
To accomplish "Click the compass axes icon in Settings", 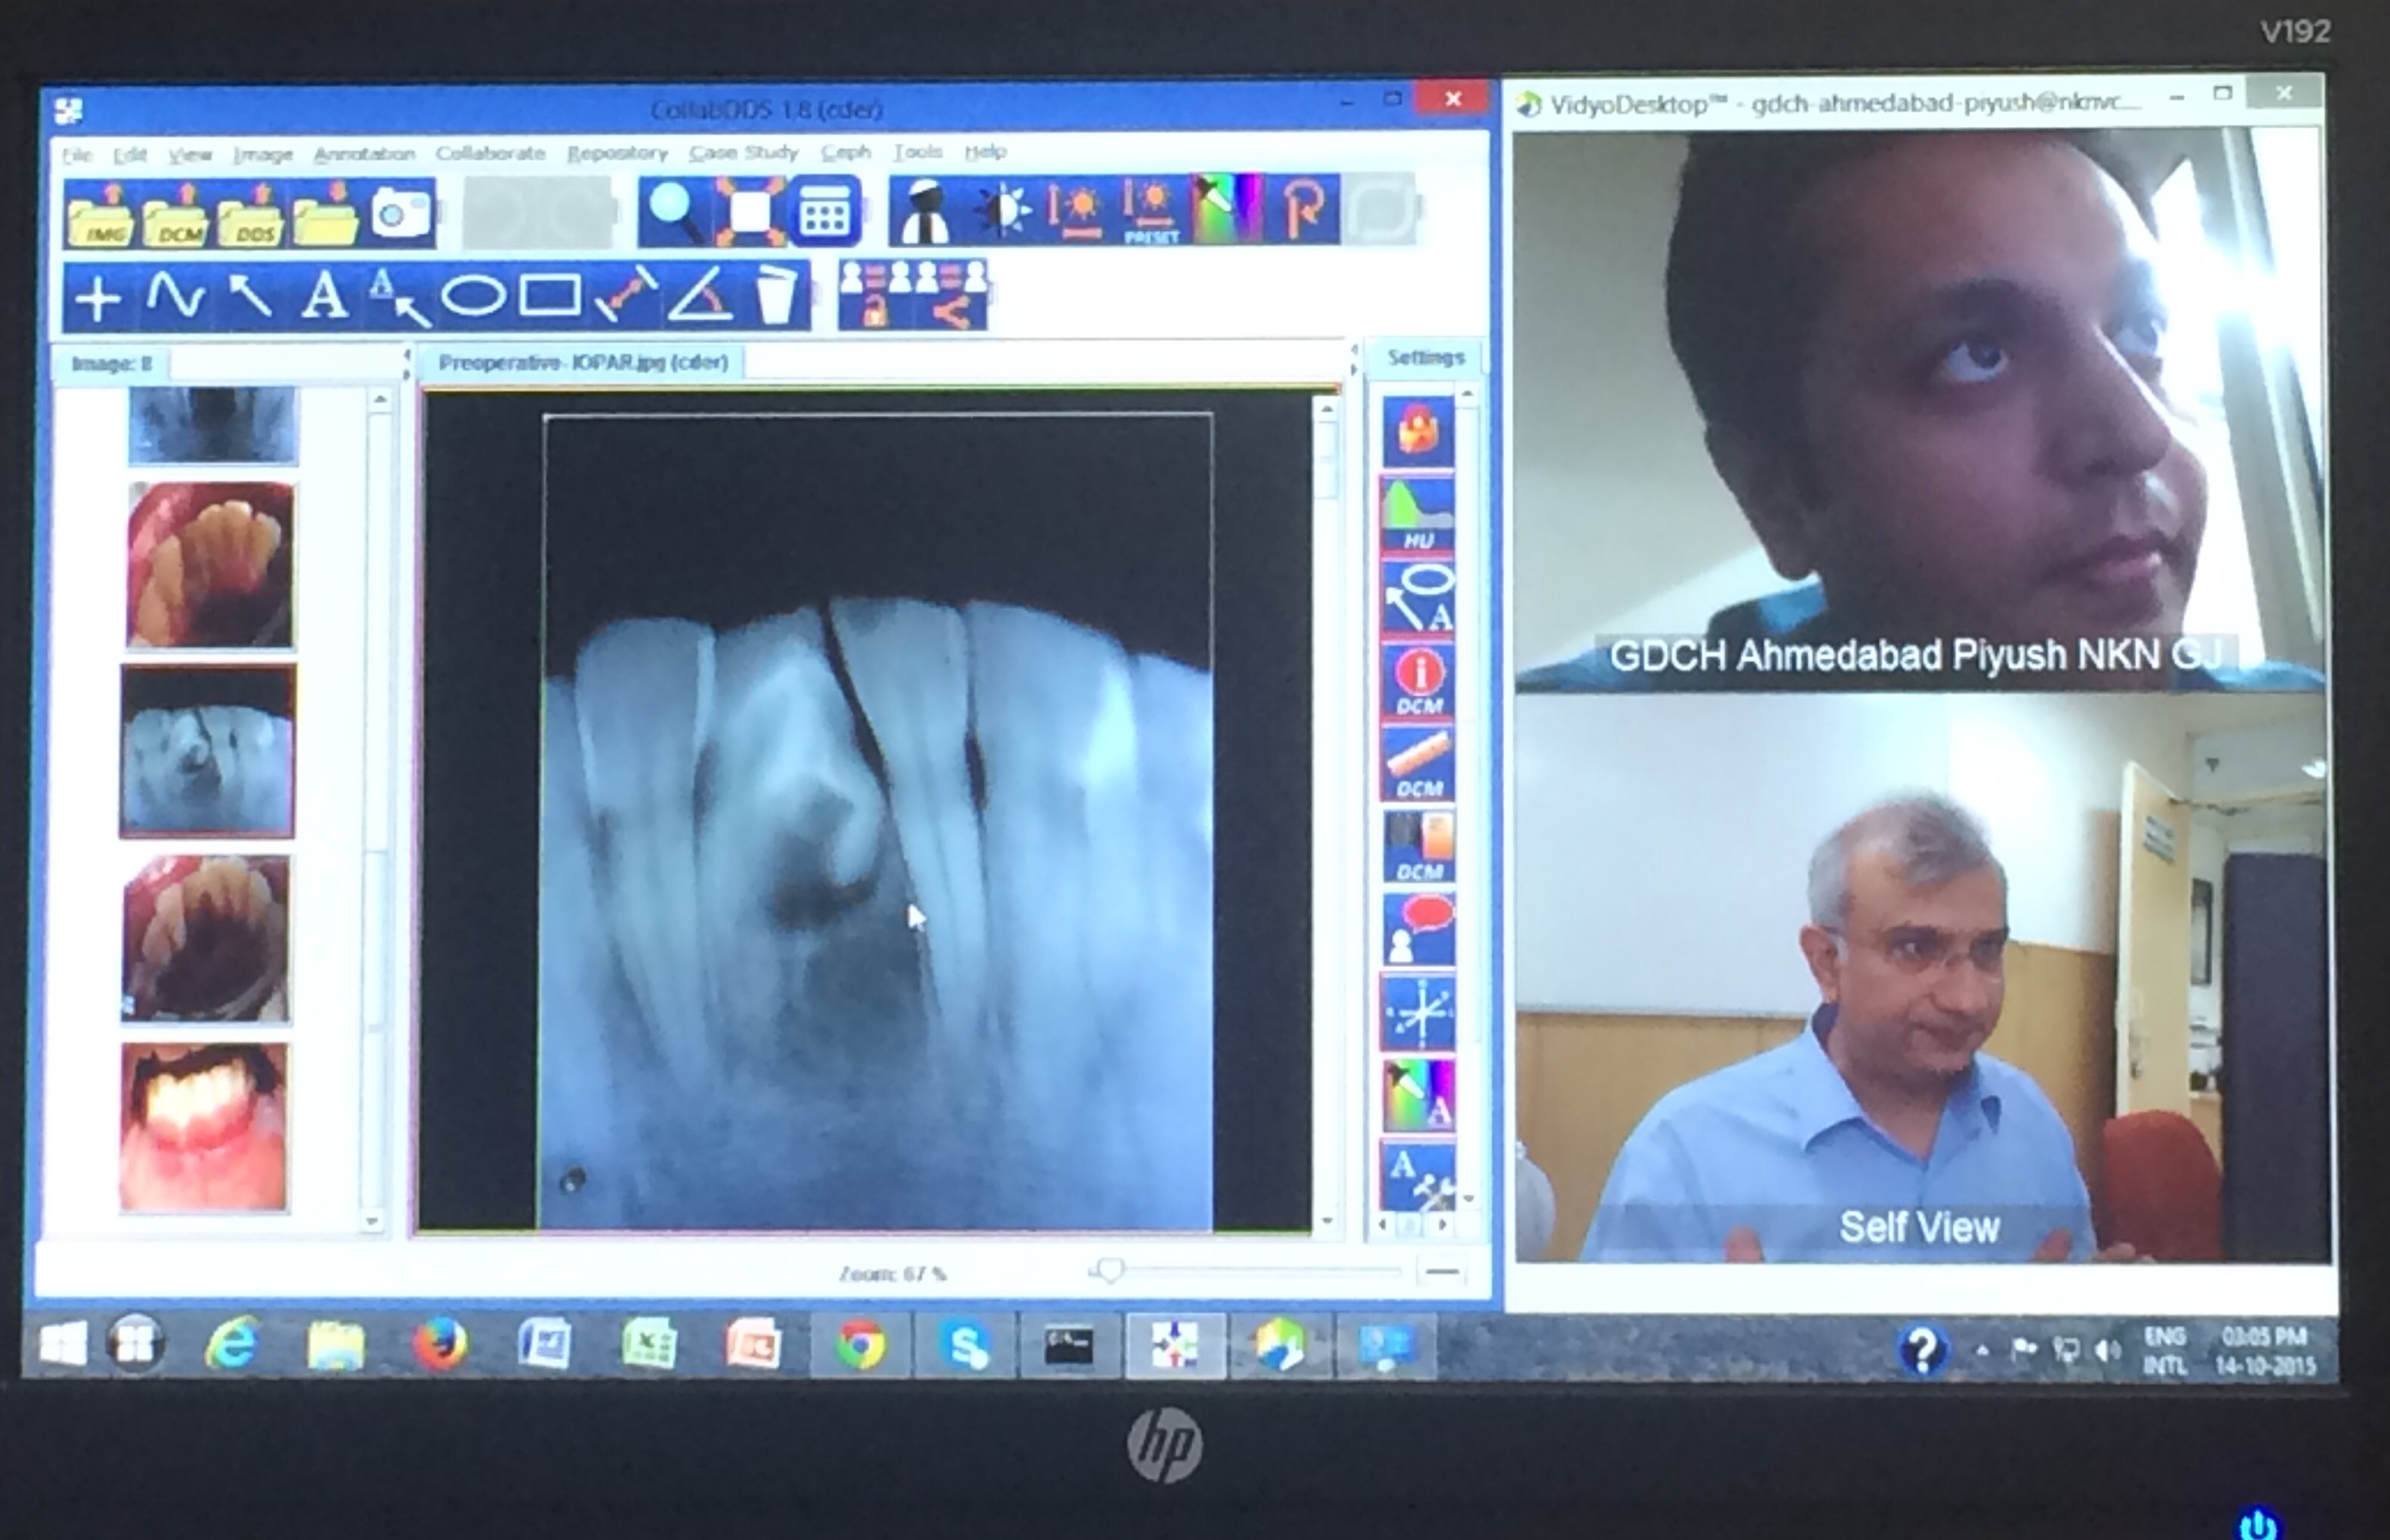I will [x=1418, y=1014].
